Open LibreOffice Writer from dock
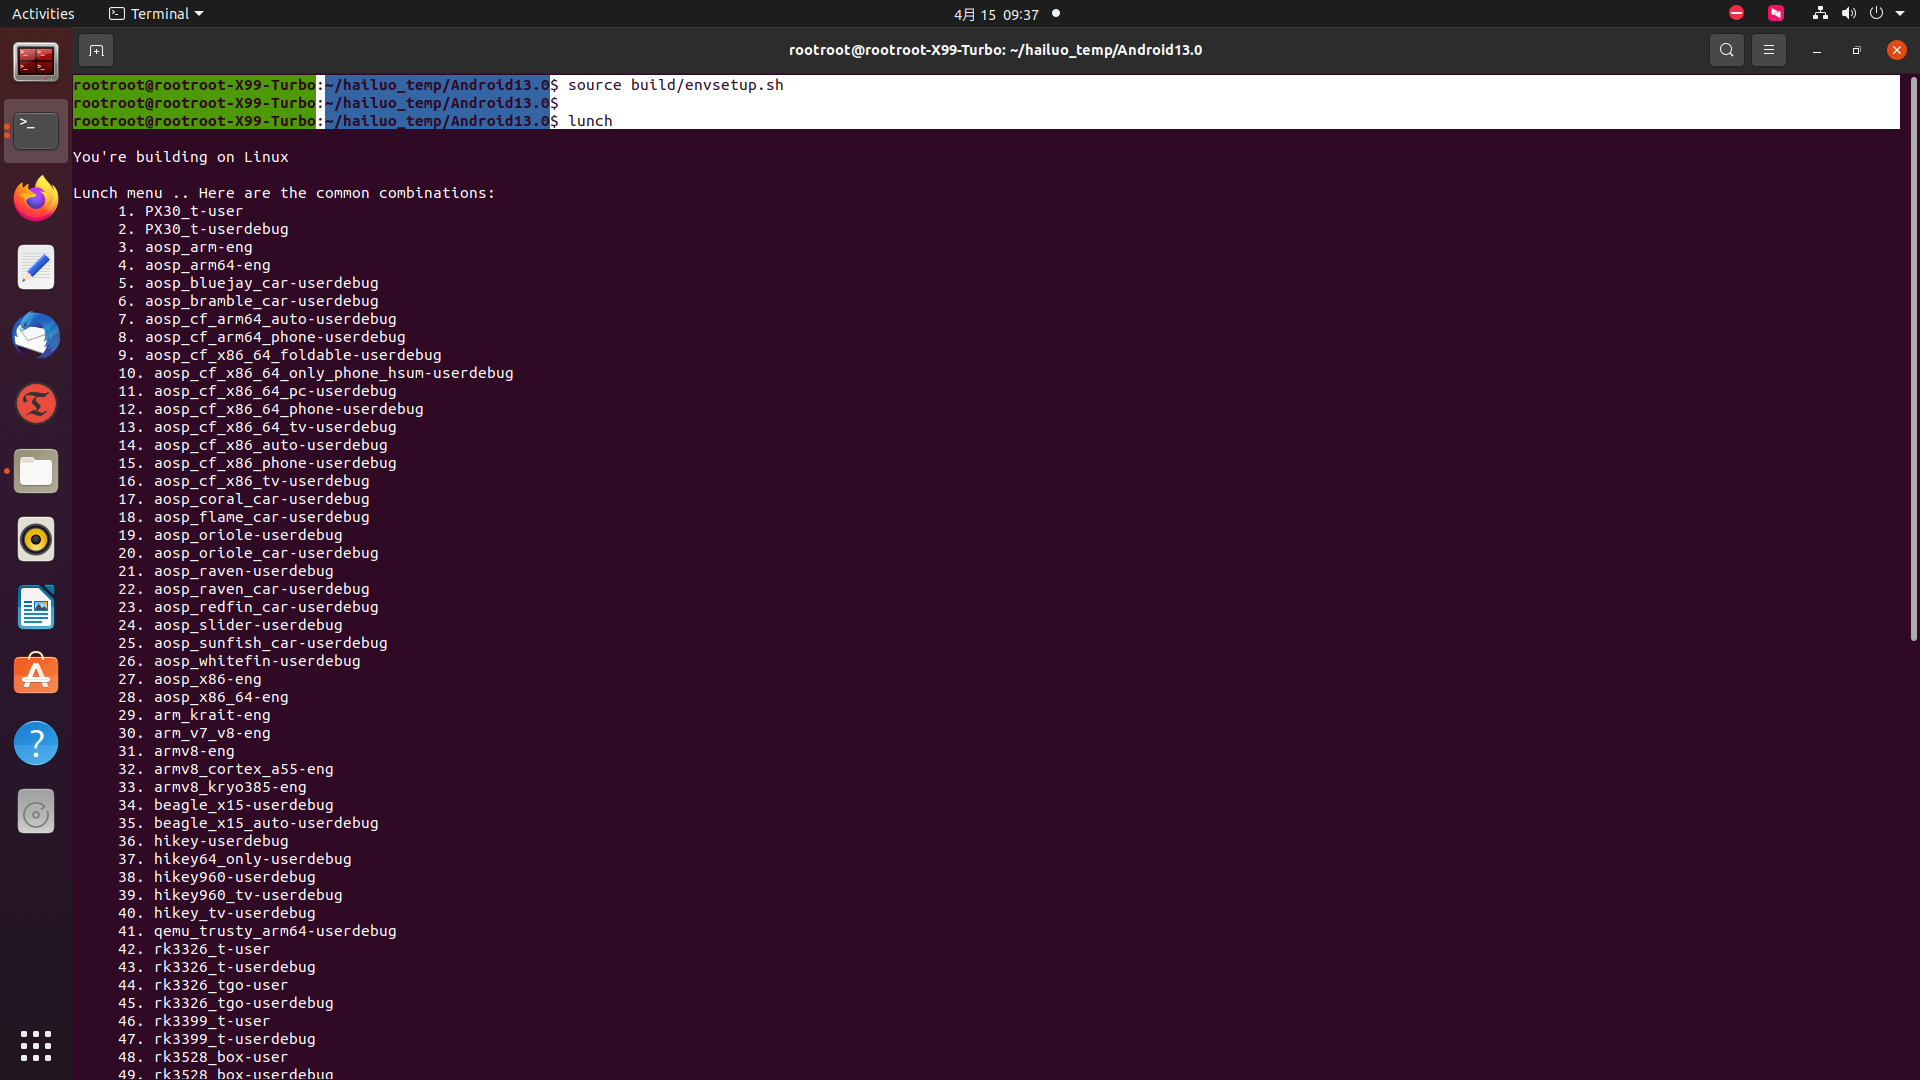The image size is (1920, 1080). point(36,607)
